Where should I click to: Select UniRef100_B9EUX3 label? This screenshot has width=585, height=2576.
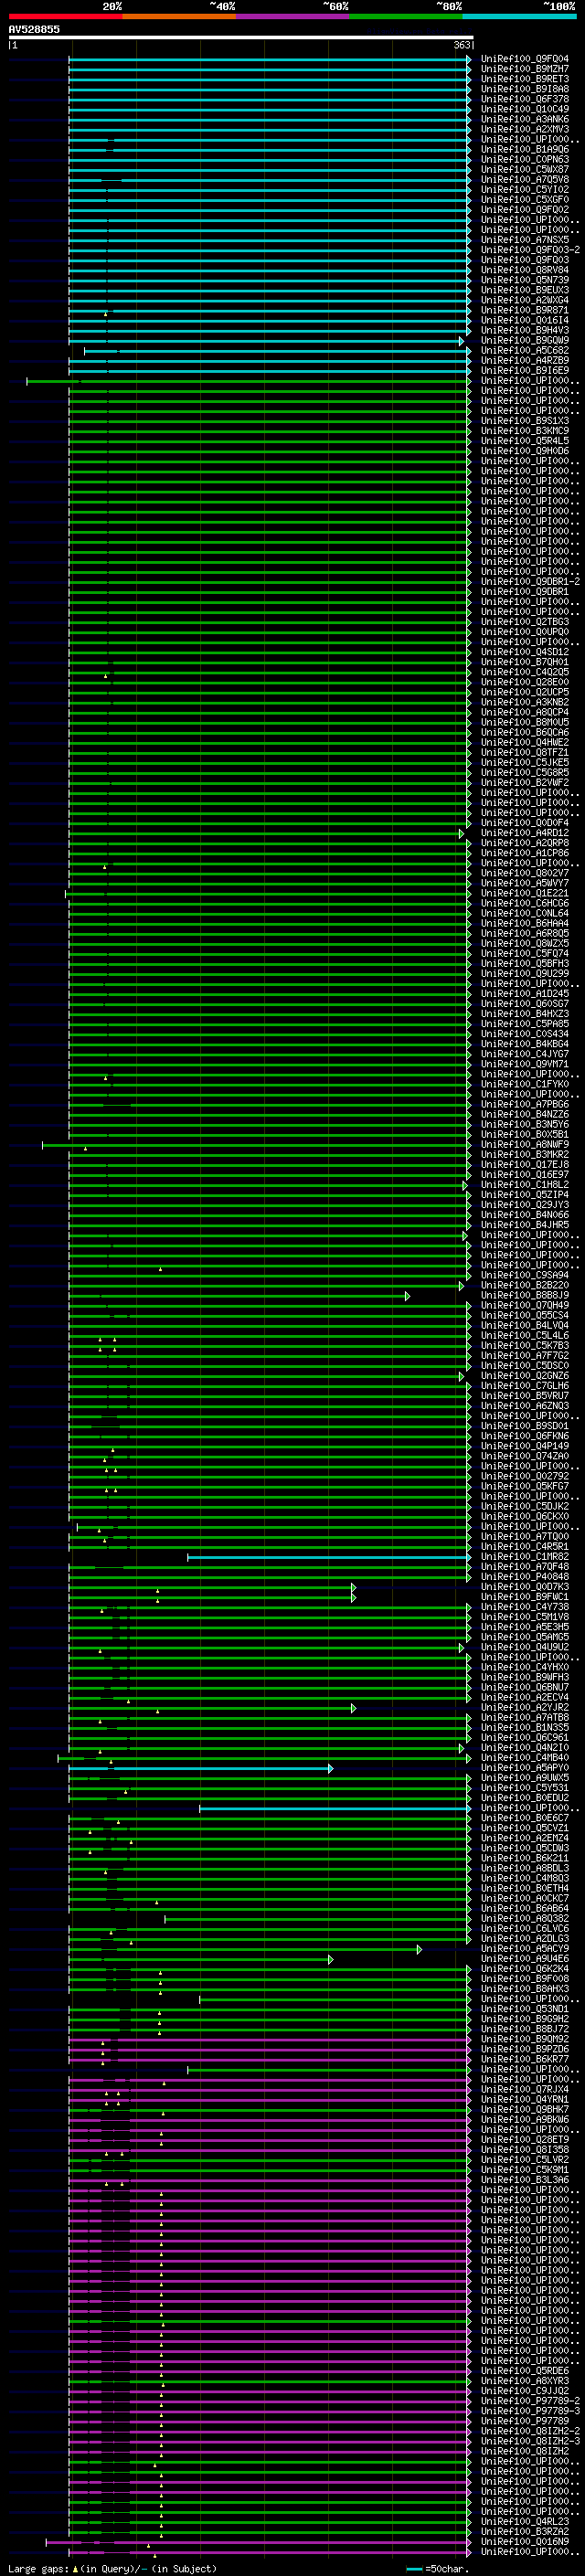click(524, 290)
